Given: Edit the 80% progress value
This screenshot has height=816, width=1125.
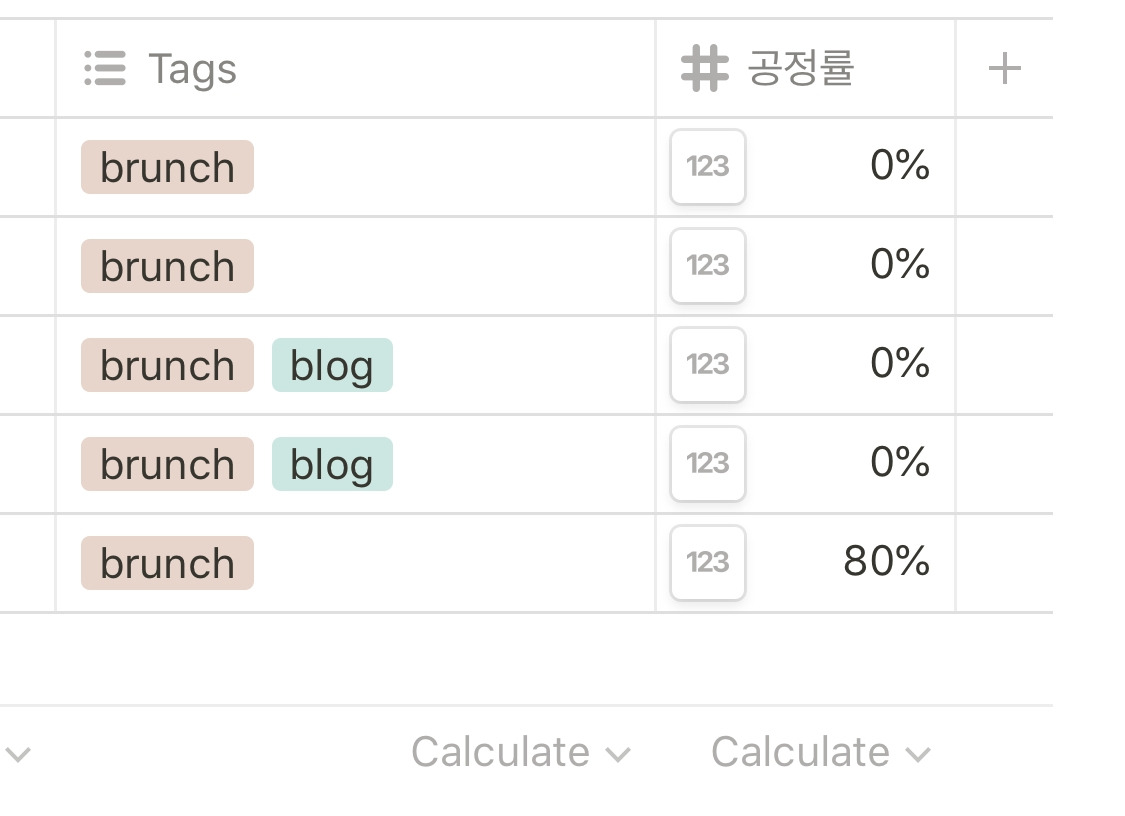Looking at the screenshot, I should click(886, 561).
